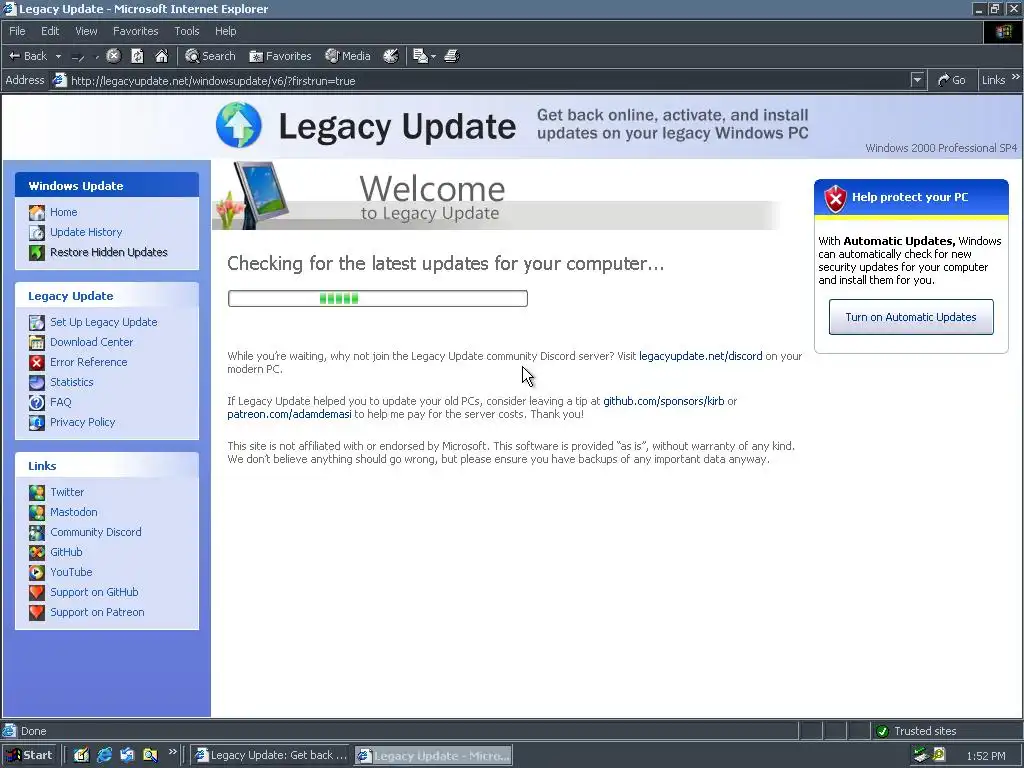Open the Search toolbar button
1024x768 pixels.
210,56
